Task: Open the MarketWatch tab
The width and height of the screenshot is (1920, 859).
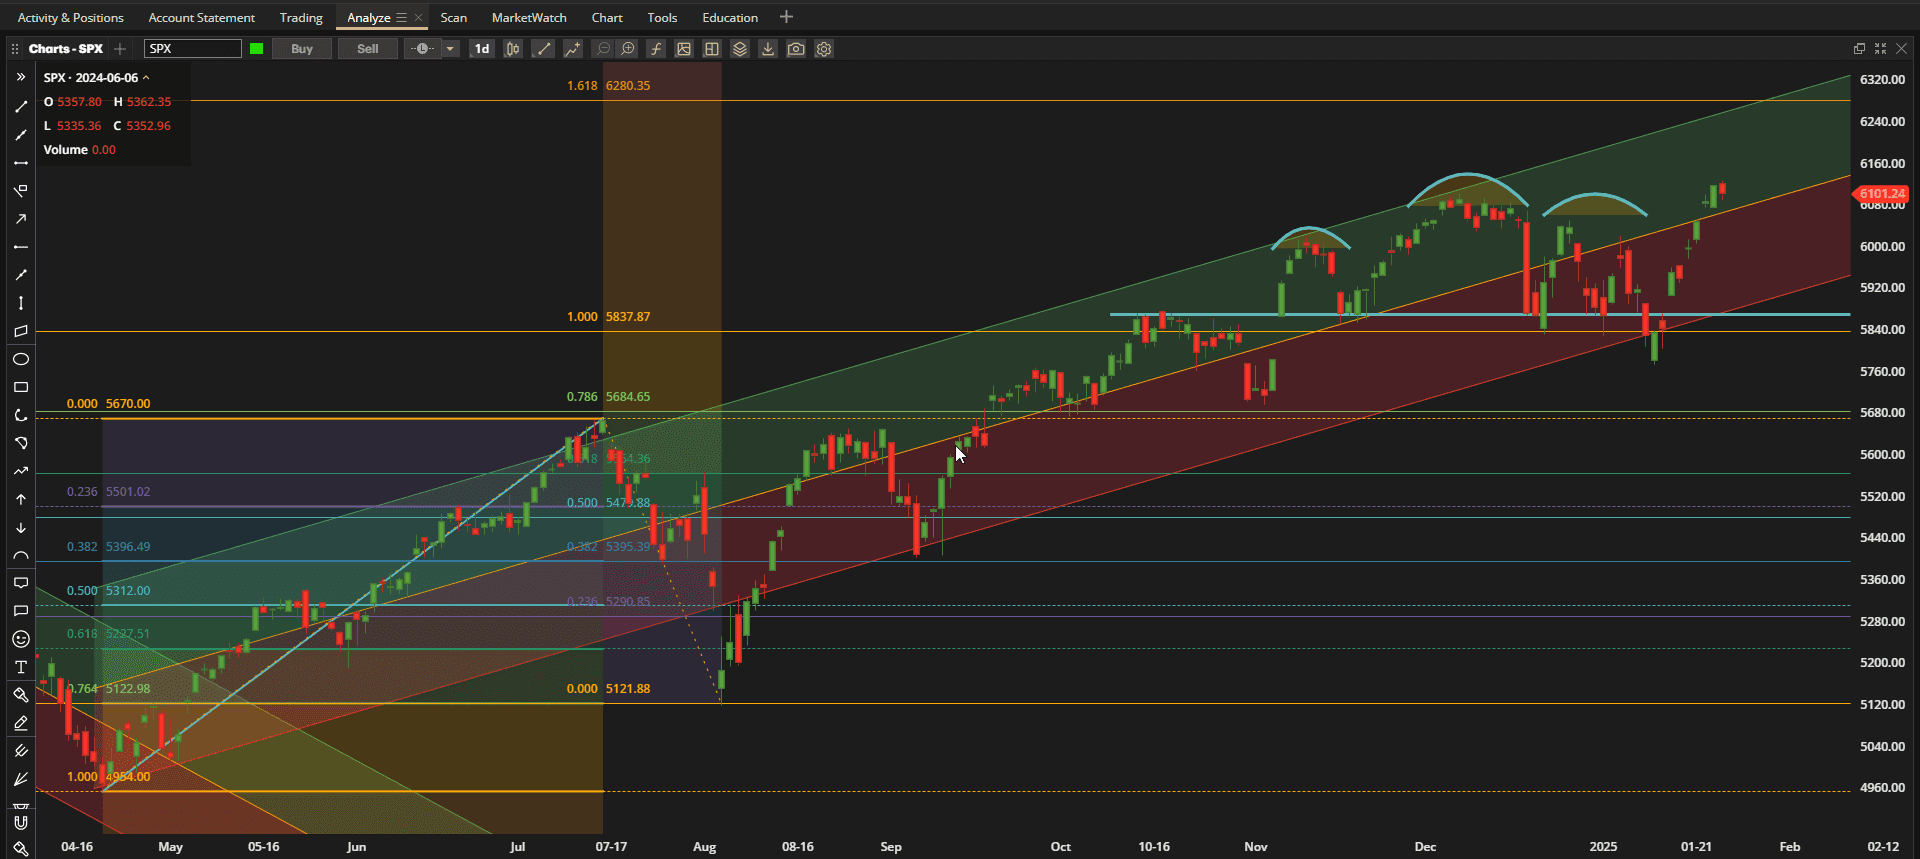Action: pyautogui.click(x=529, y=17)
